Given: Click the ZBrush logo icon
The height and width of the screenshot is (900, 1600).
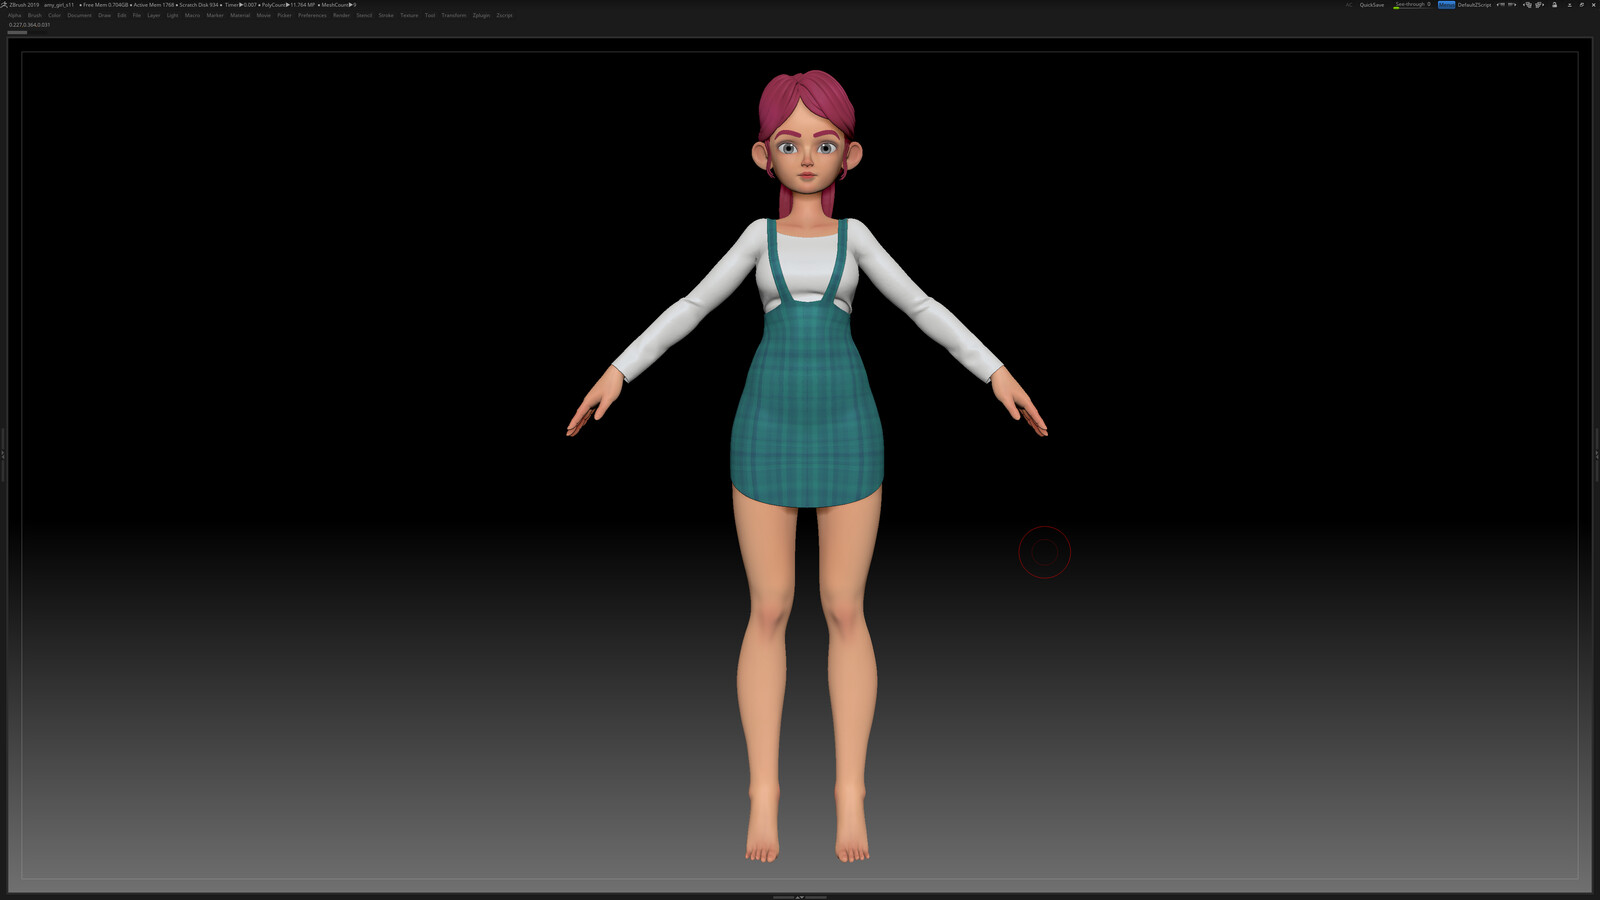Looking at the screenshot, I should [4, 5].
